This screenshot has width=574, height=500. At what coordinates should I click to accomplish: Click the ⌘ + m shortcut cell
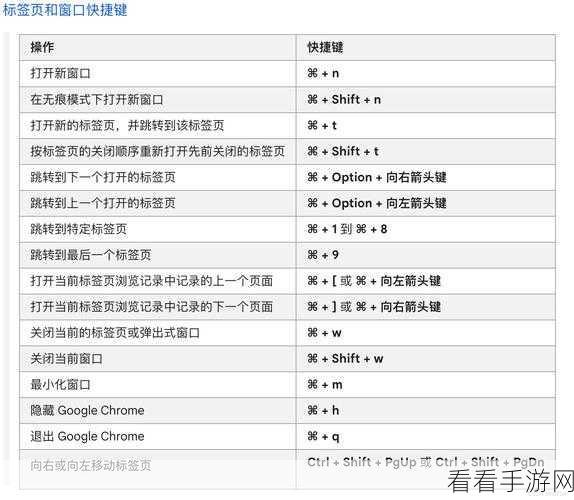coord(426,385)
